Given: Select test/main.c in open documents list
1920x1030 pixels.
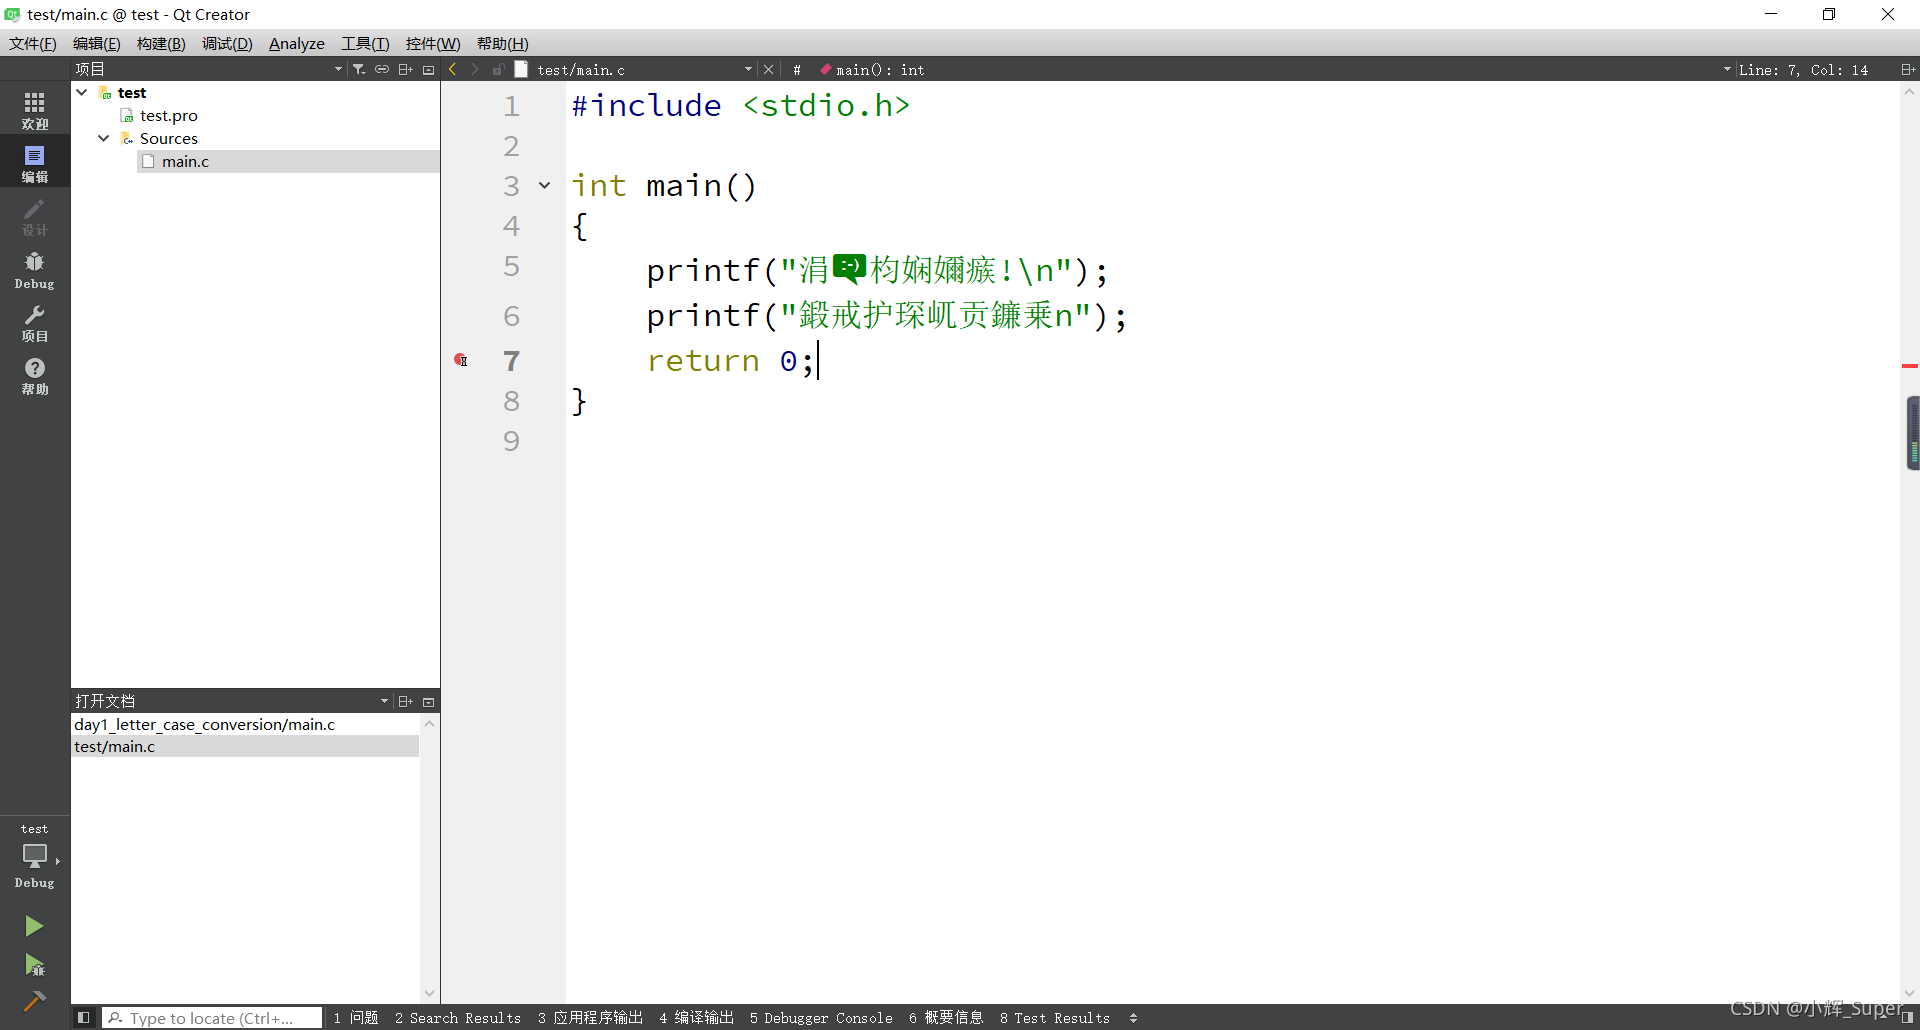Looking at the screenshot, I should coord(245,746).
